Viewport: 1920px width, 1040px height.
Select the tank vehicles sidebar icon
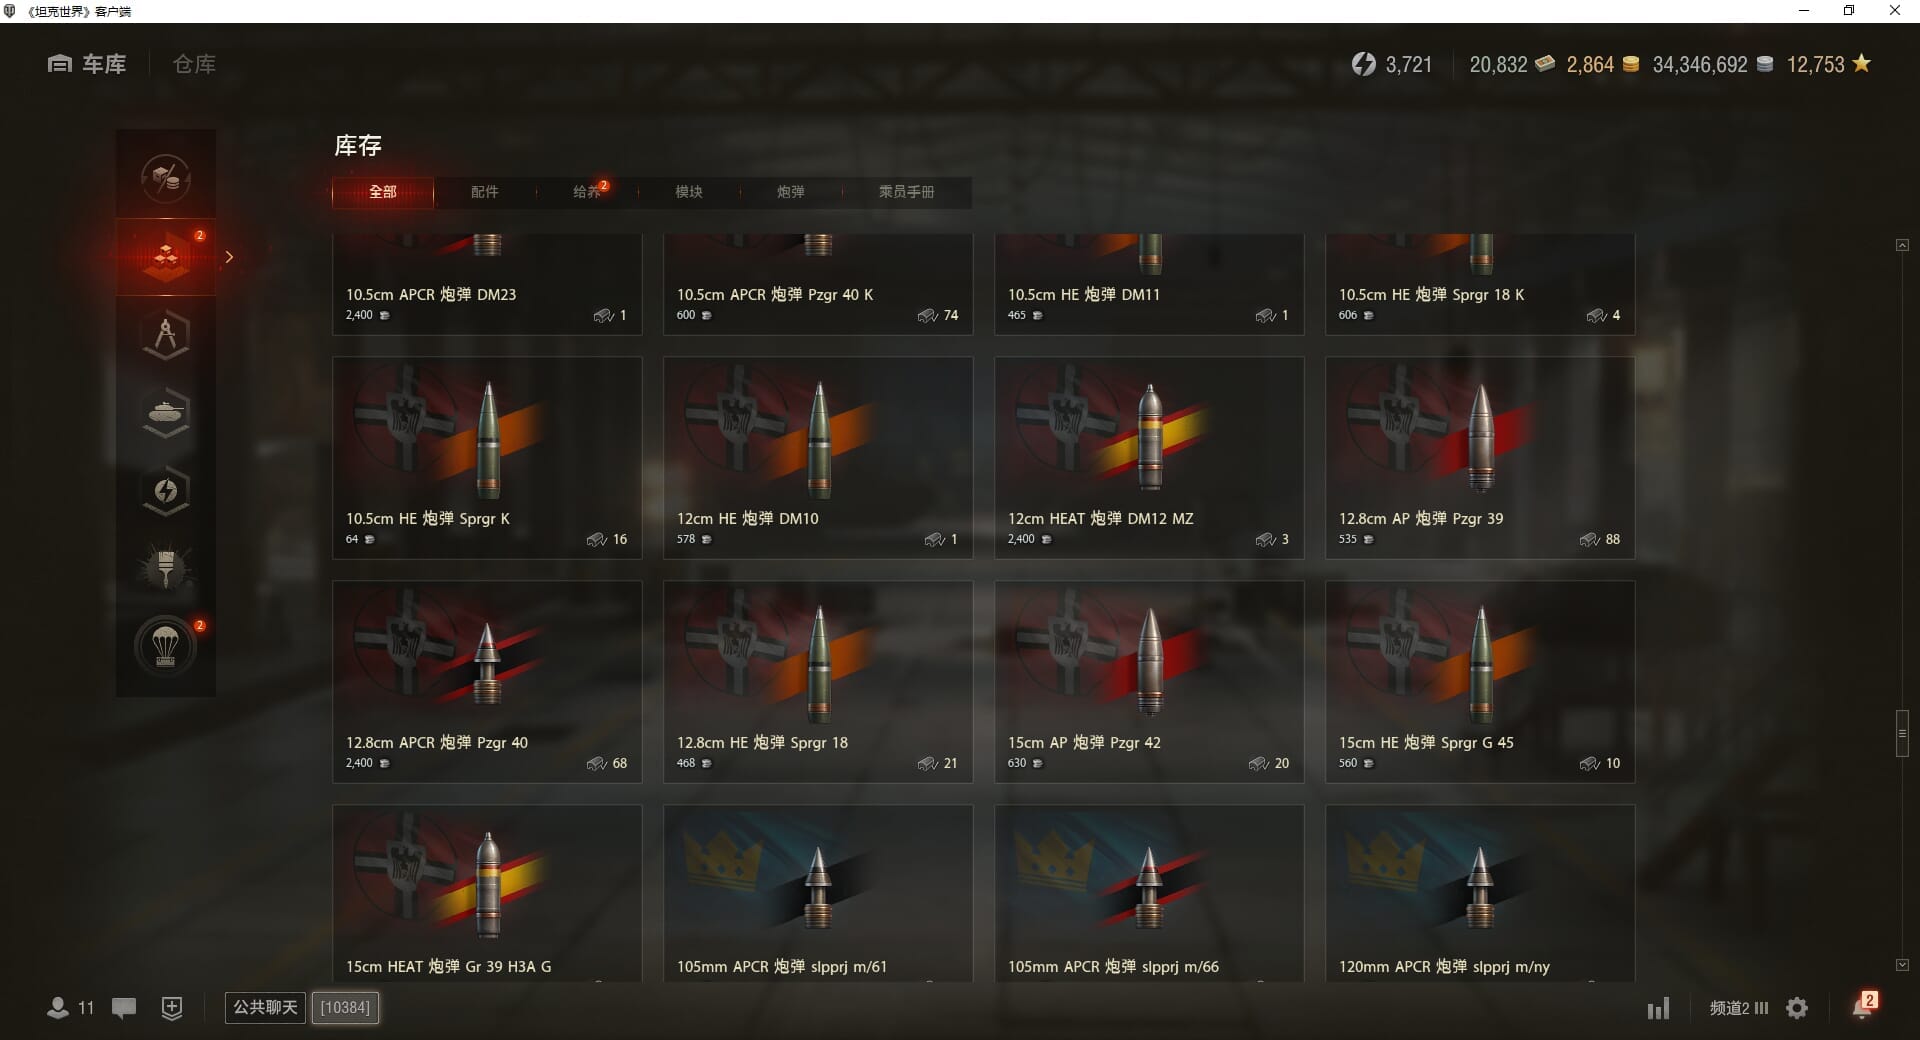coord(166,412)
